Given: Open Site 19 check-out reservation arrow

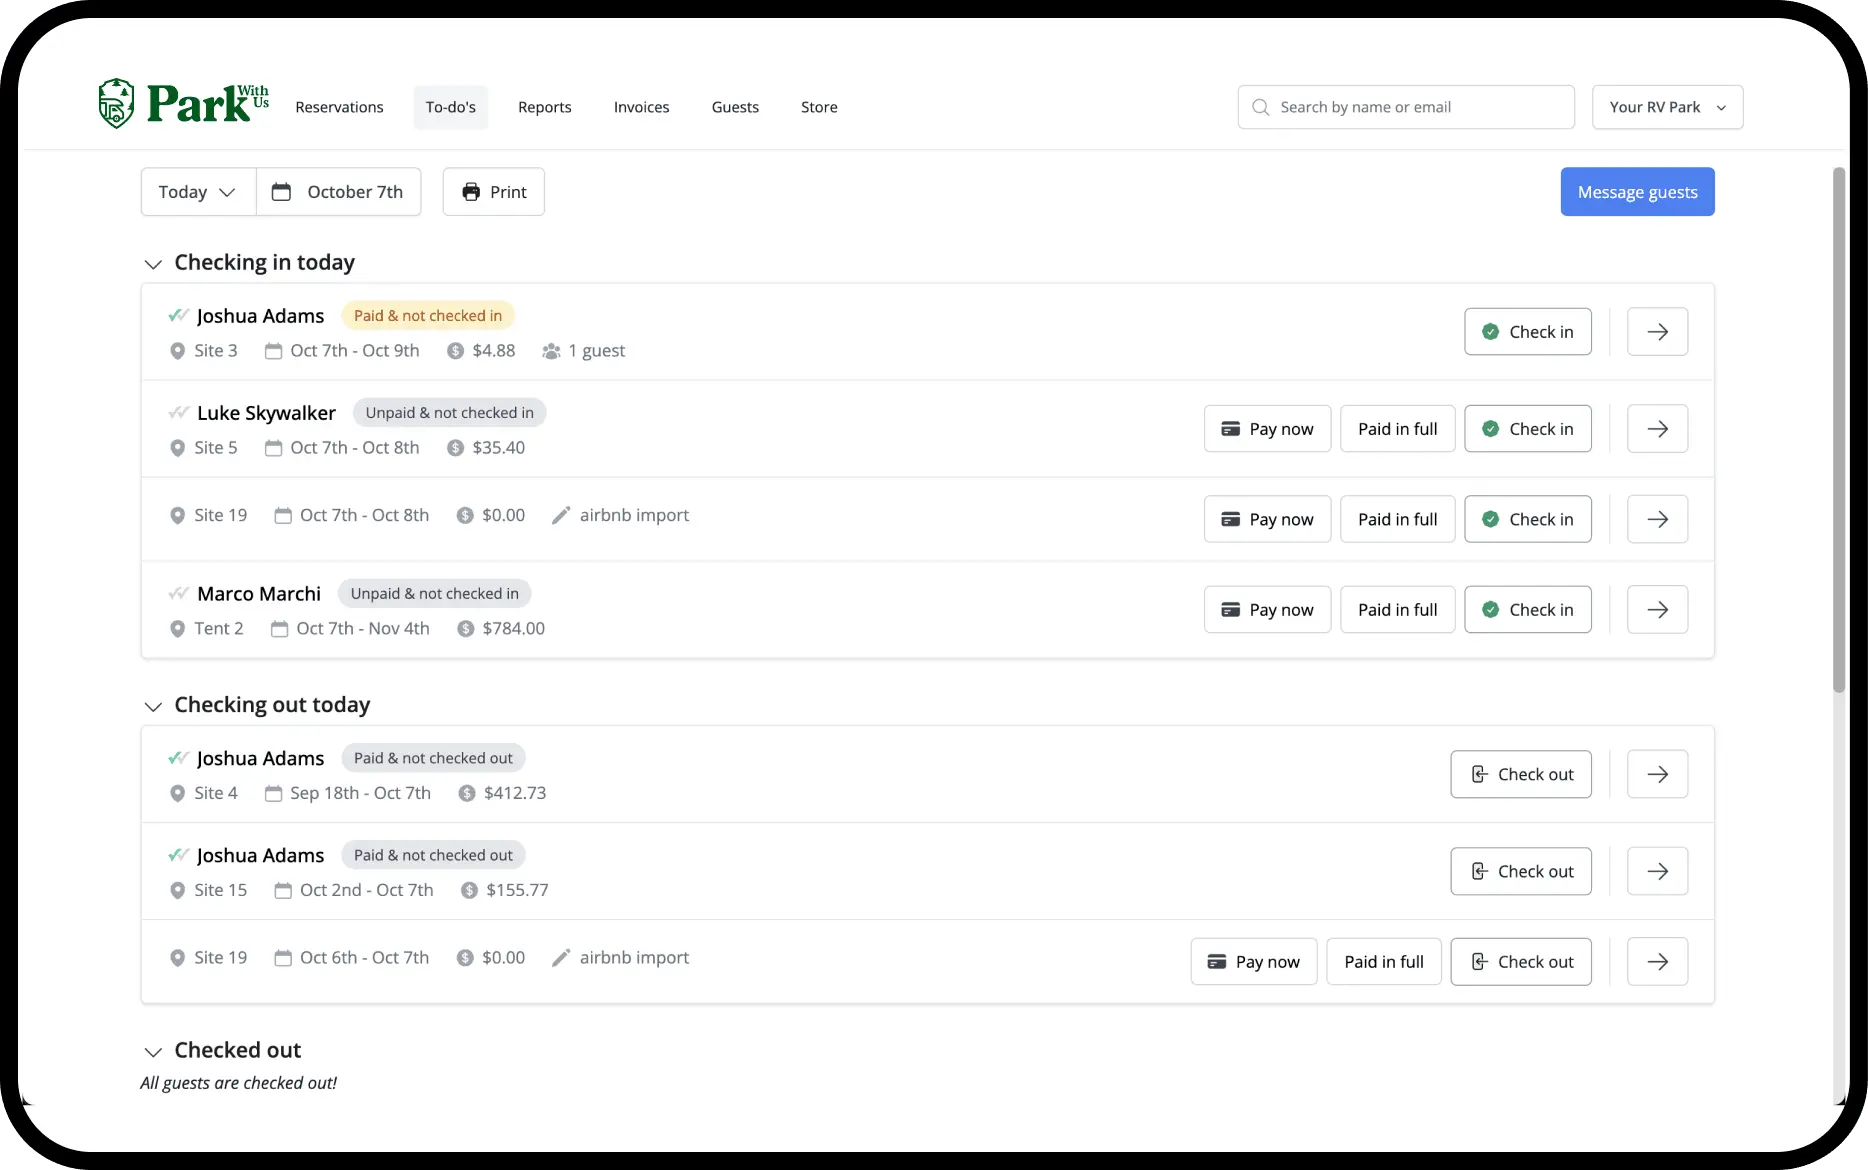Looking at the screenshot, I should (x=1657, y=962).
